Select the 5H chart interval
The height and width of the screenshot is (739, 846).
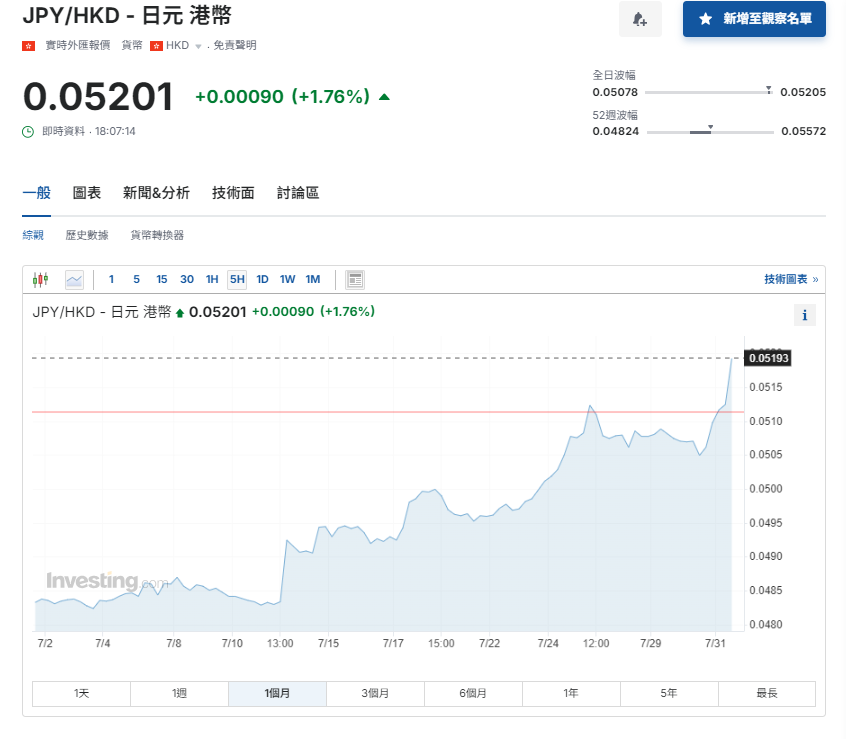pyautogui.click(x=236, y=279)
